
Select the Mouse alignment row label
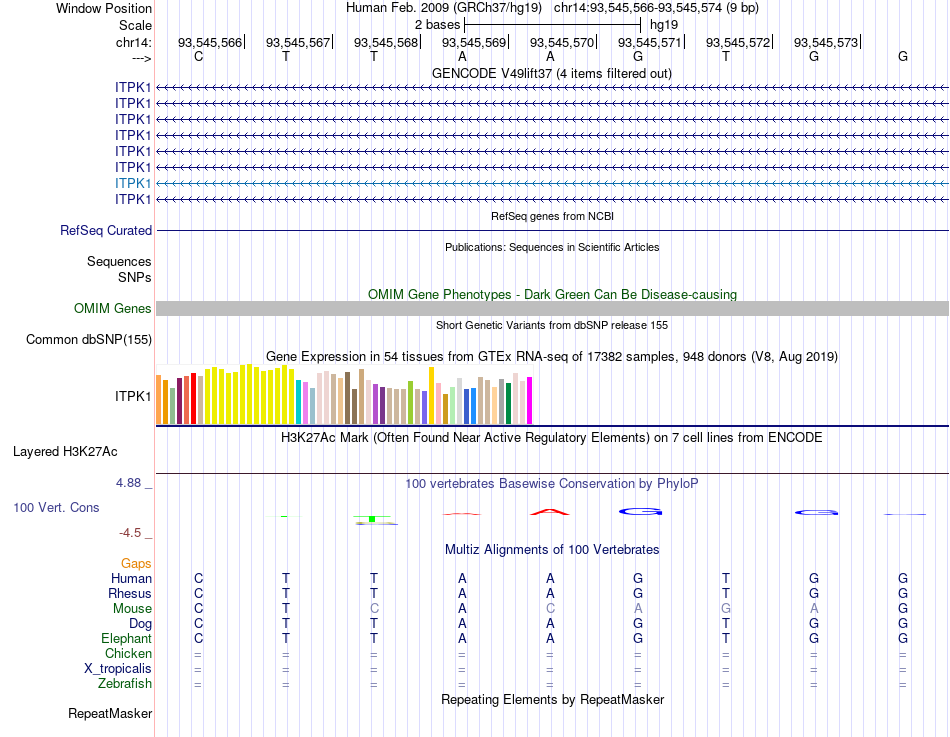[x=132, y=609]
